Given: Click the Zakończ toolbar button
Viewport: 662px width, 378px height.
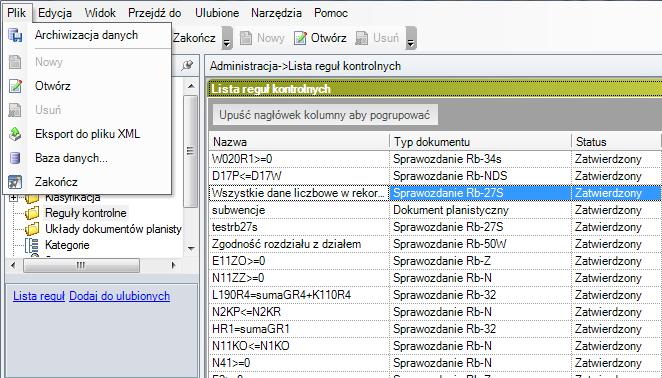Looking at the screenshot, I should pyautogui.click(x=194, y=38).
